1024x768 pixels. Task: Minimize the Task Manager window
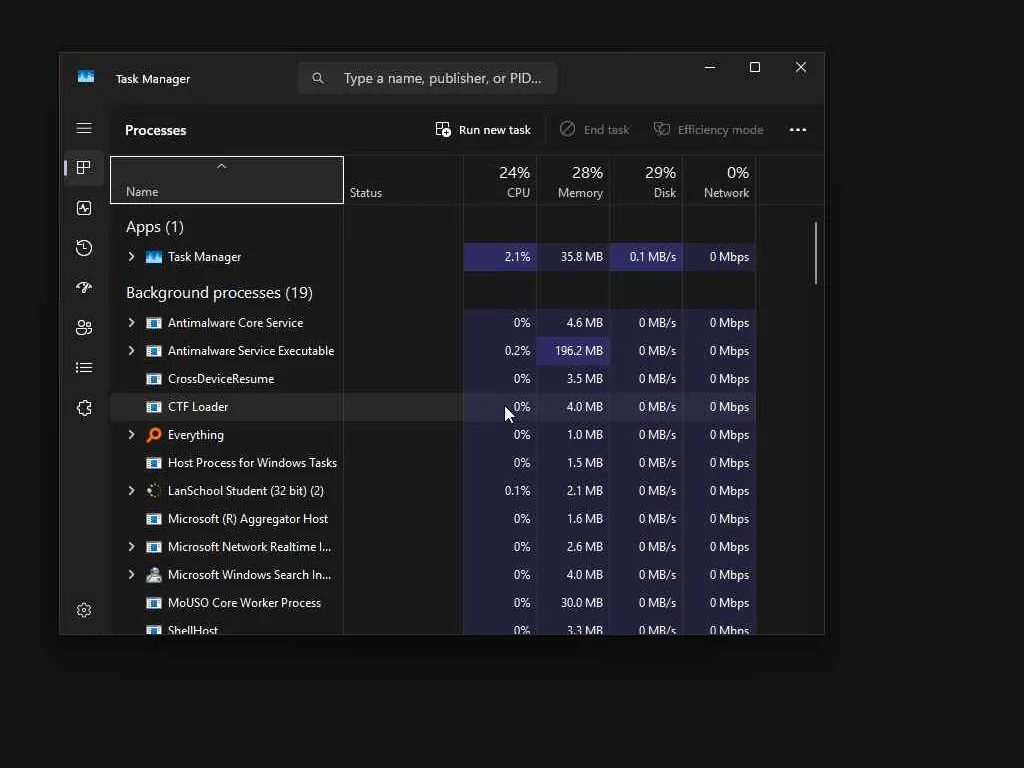click(x=710, y=67)
